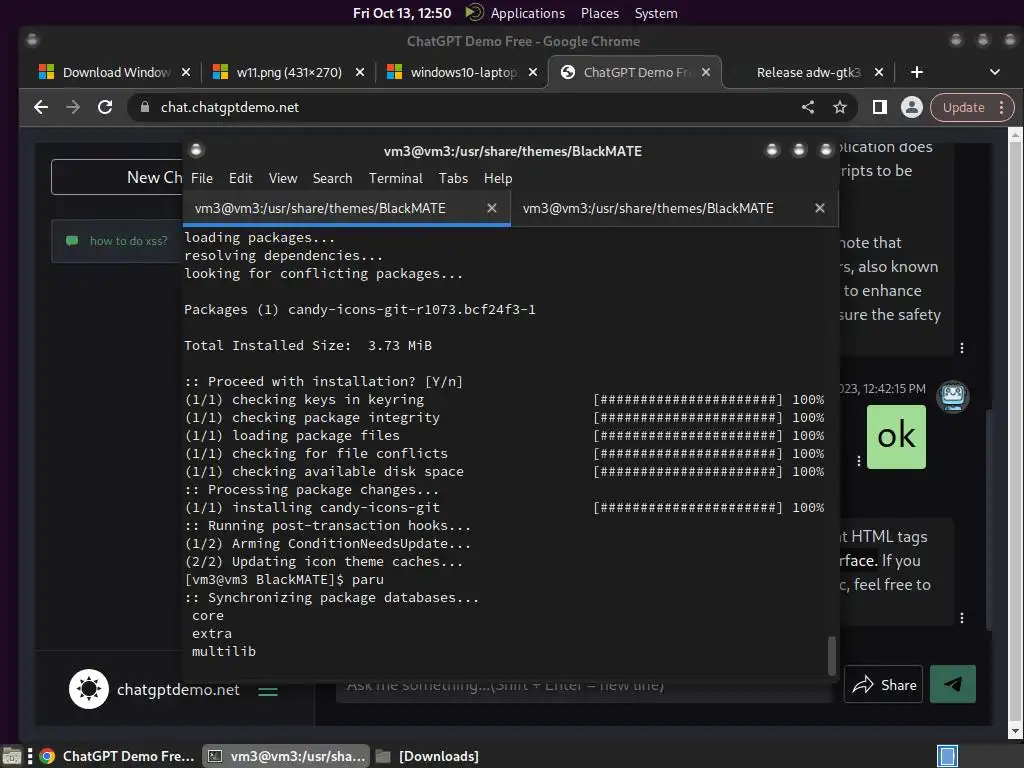Share this page icon in address bar
The height and width of the screenshot is (768, 1024).
(x=808, y=107)
